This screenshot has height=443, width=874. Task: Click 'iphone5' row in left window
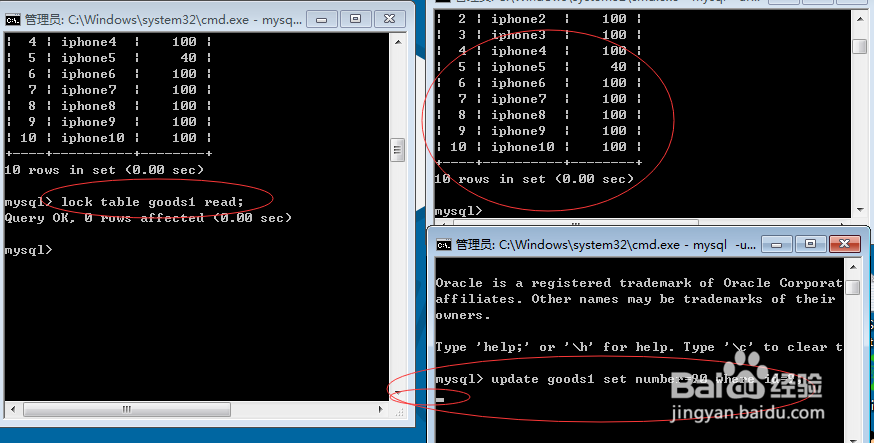point(109,58)
